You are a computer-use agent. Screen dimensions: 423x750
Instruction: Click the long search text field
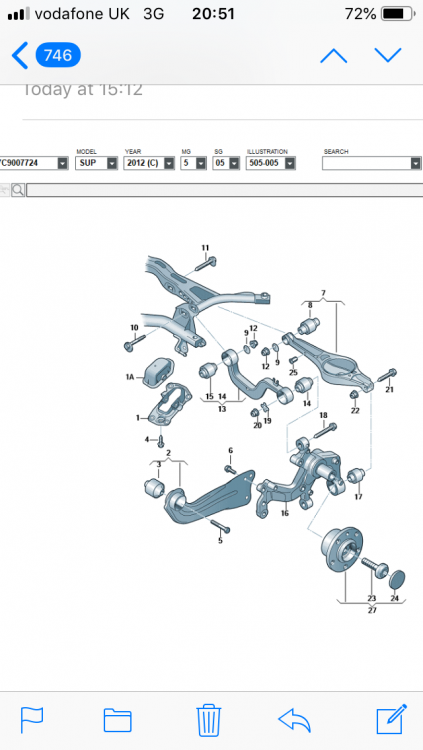click(x=224, y=190)
